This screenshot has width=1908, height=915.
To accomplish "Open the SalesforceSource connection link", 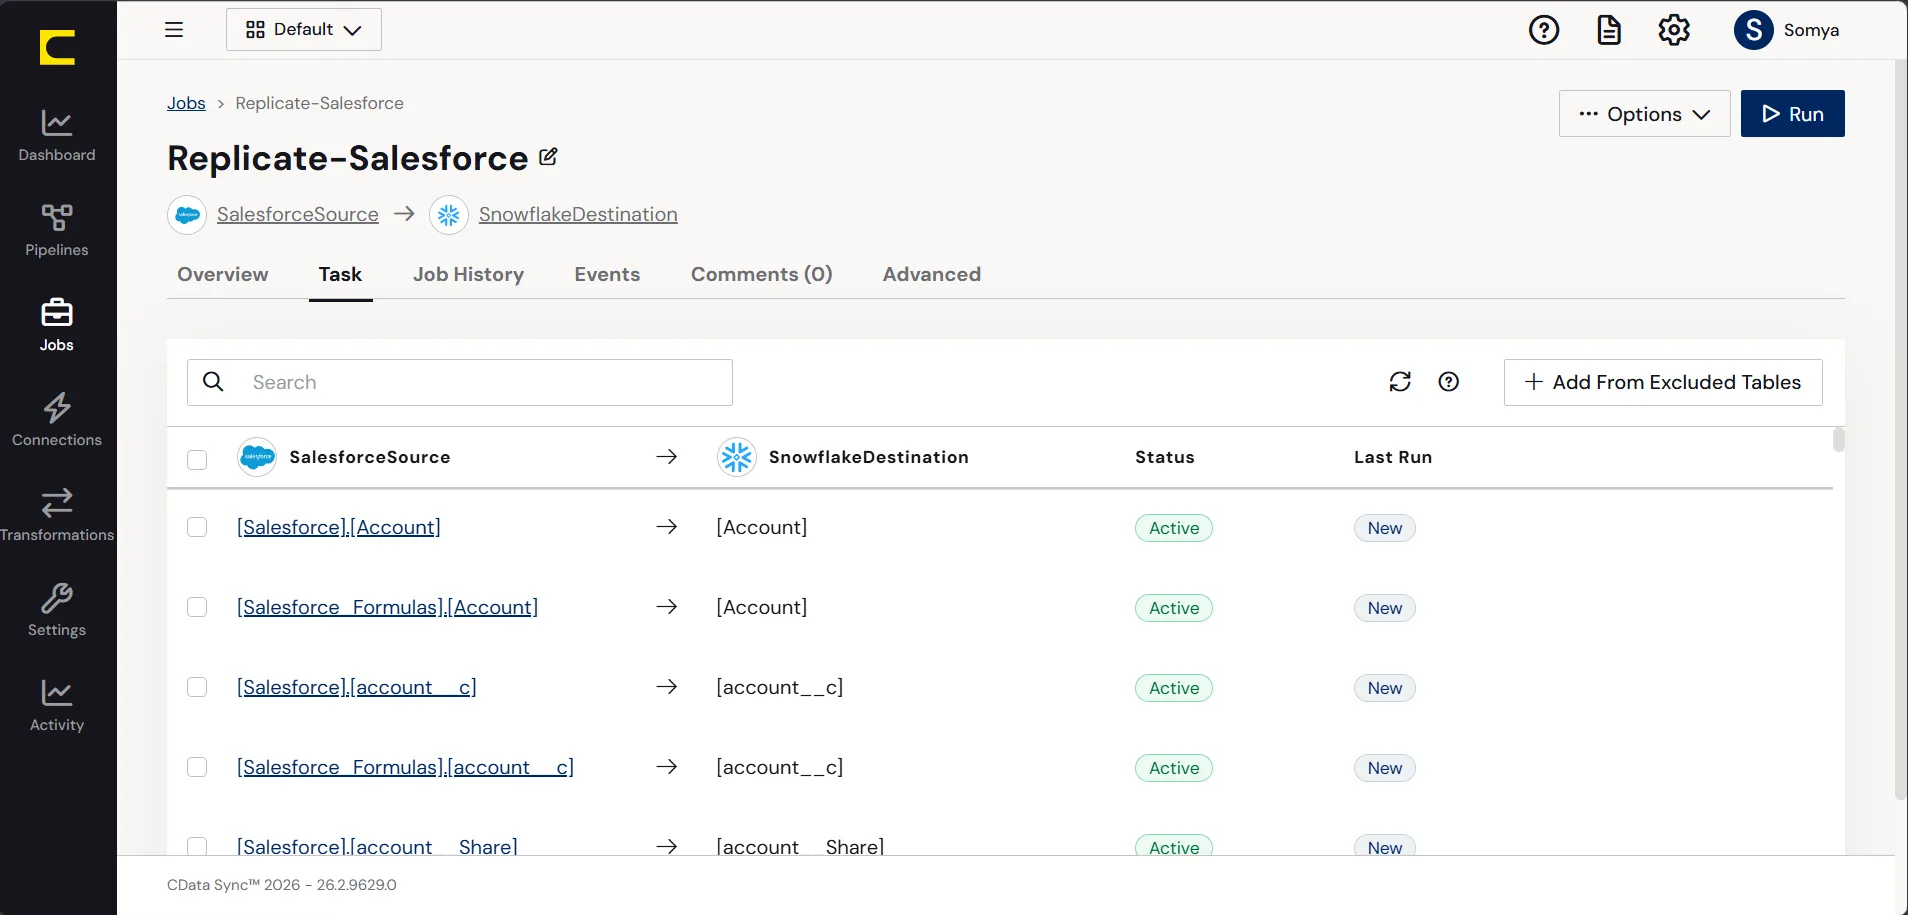I will 298,215.
